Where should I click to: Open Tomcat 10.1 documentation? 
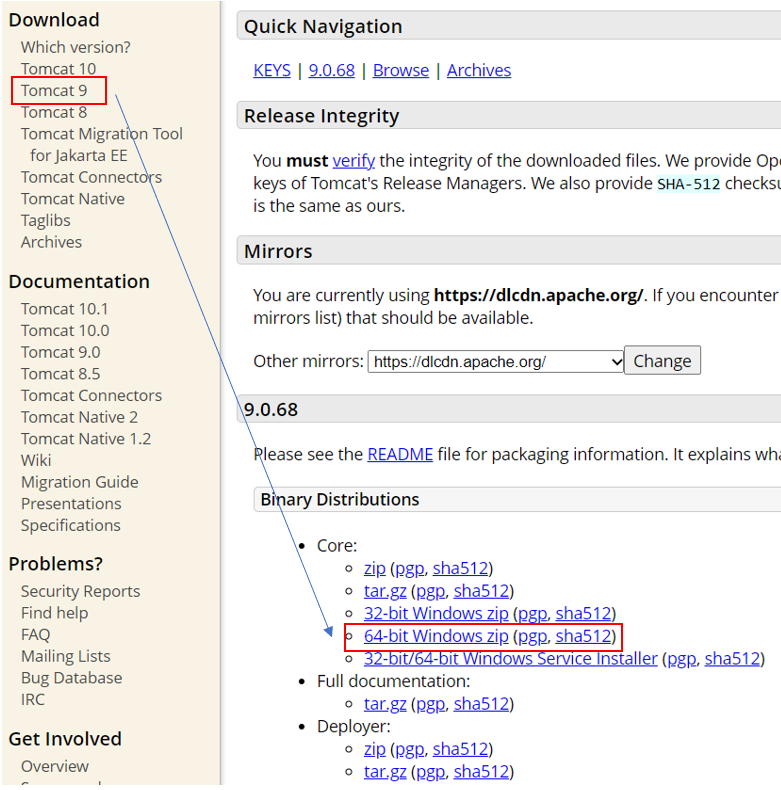(x=64, y=309)
